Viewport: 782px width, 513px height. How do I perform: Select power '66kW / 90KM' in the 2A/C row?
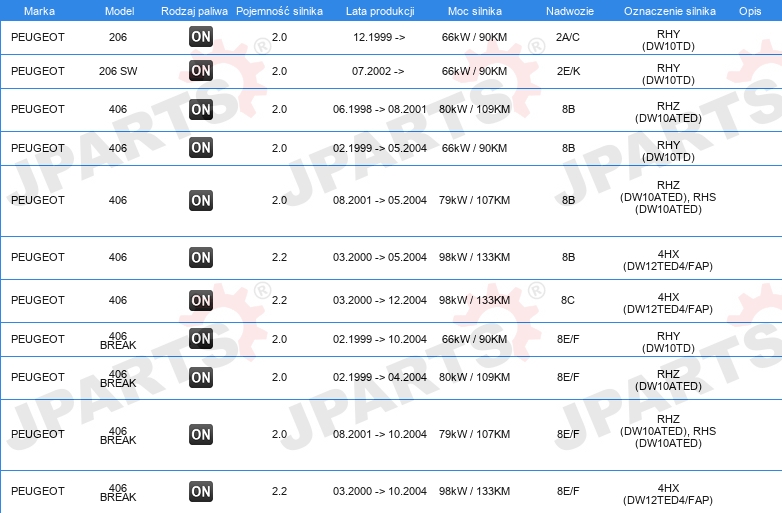(x=474, y=37)
